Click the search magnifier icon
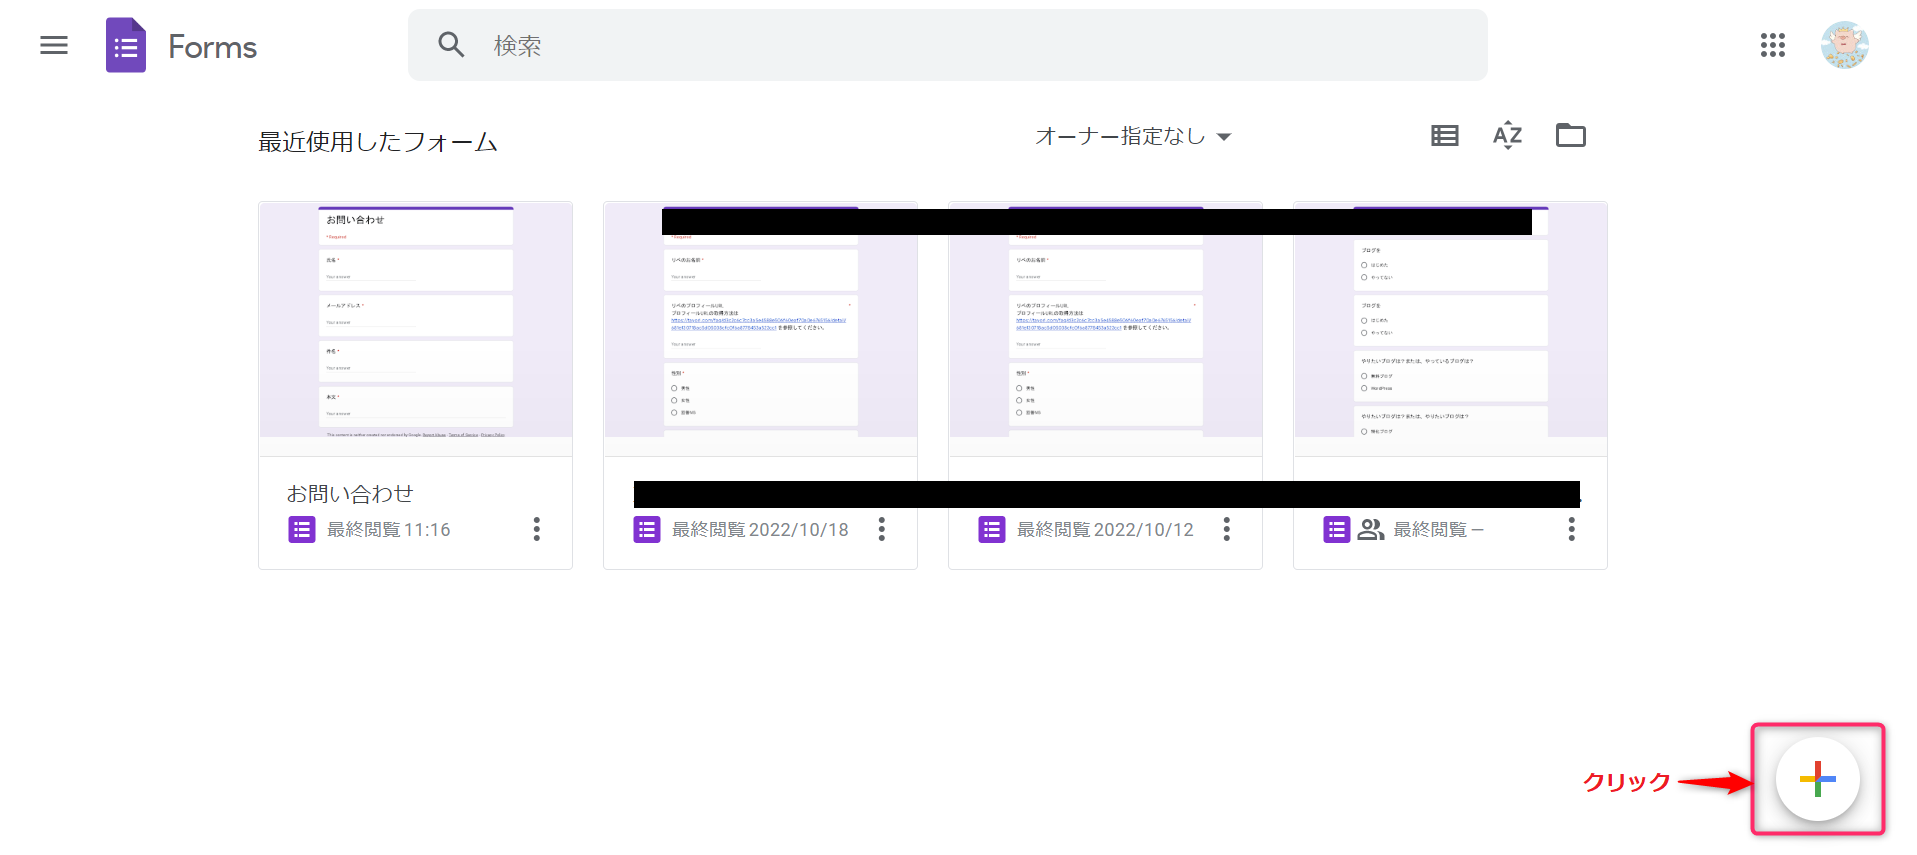Viewport: 1917px width, 855px height. click(451, 45)
